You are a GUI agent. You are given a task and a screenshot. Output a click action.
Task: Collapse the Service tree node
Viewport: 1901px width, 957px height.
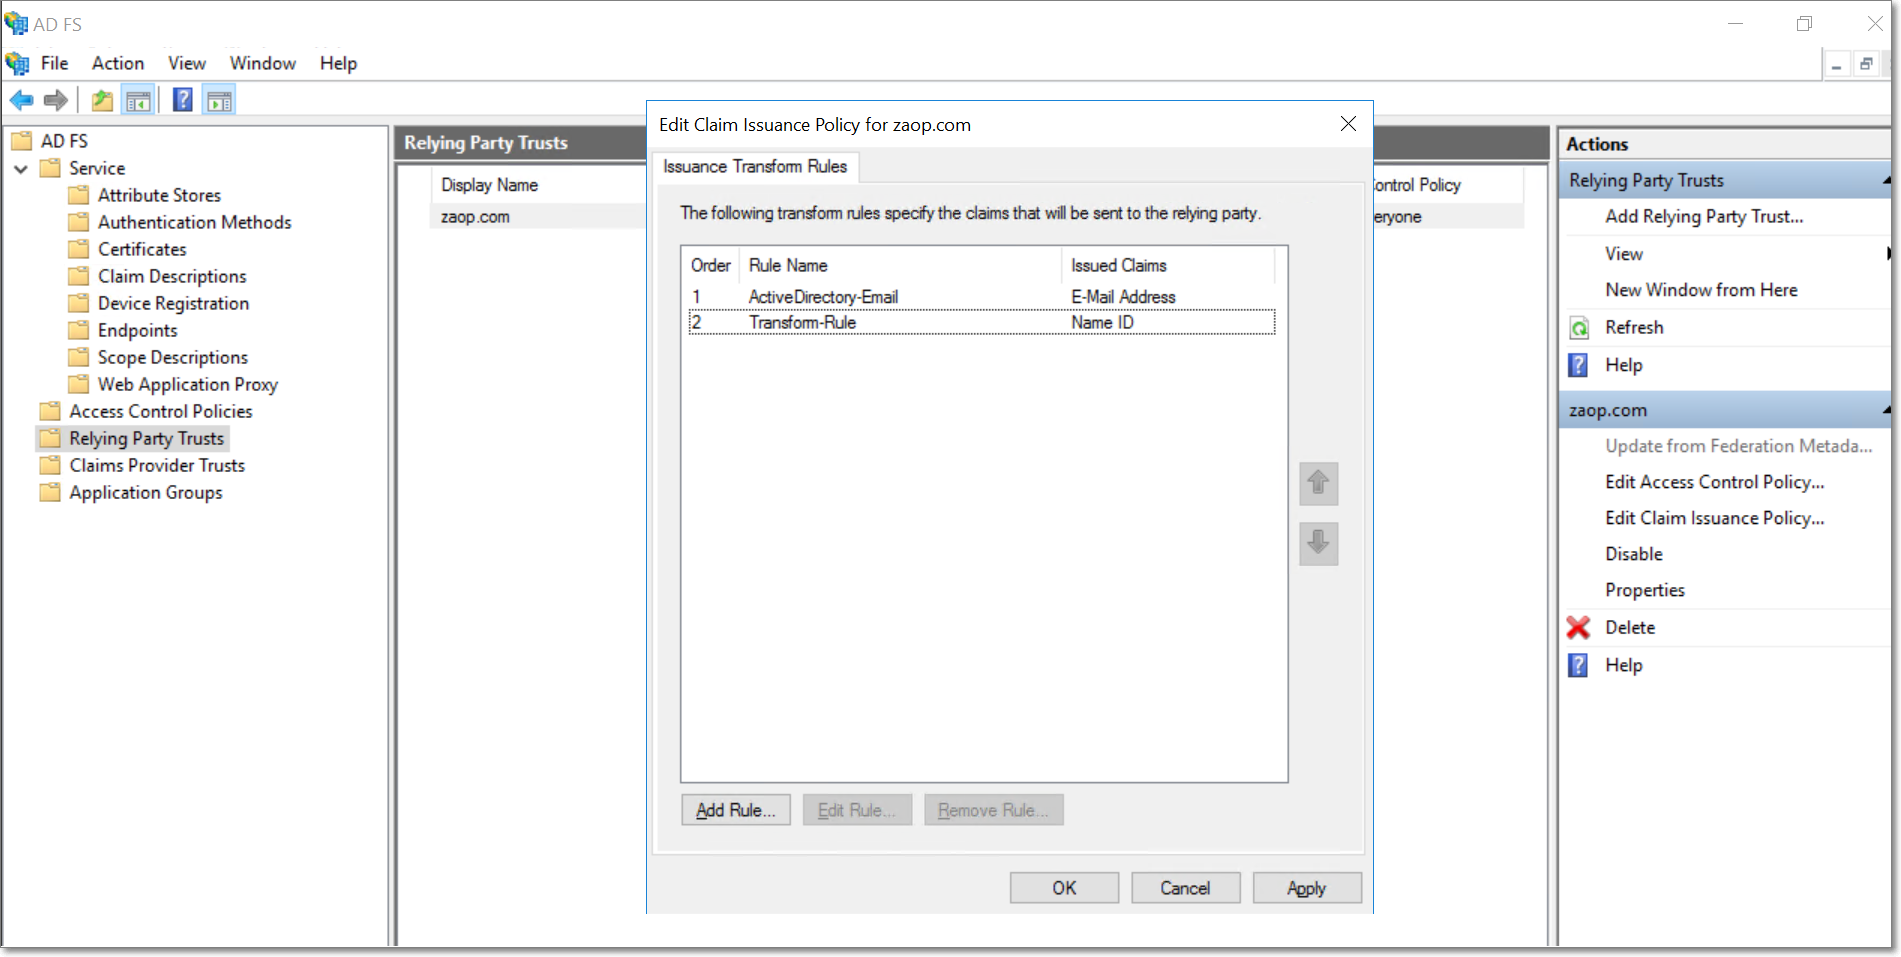coord(21,169)
